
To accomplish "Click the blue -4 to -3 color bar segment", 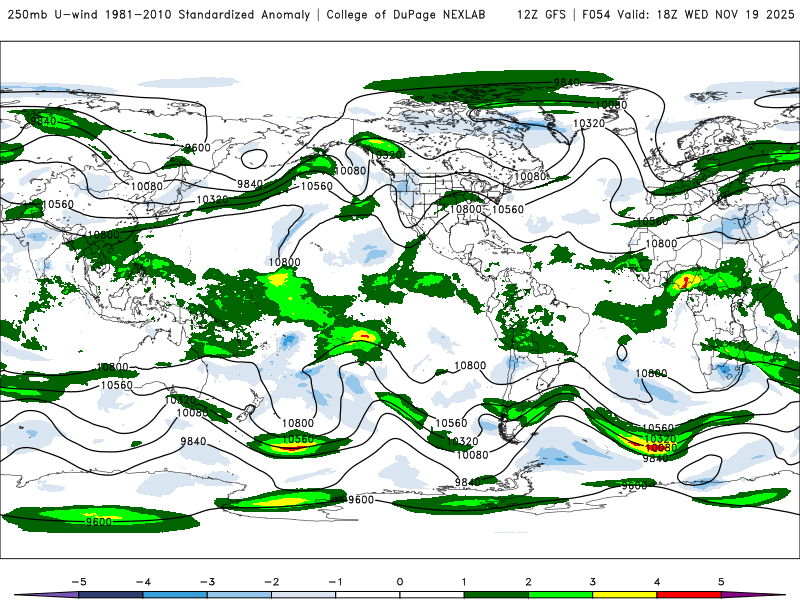I will pos(175,595).
